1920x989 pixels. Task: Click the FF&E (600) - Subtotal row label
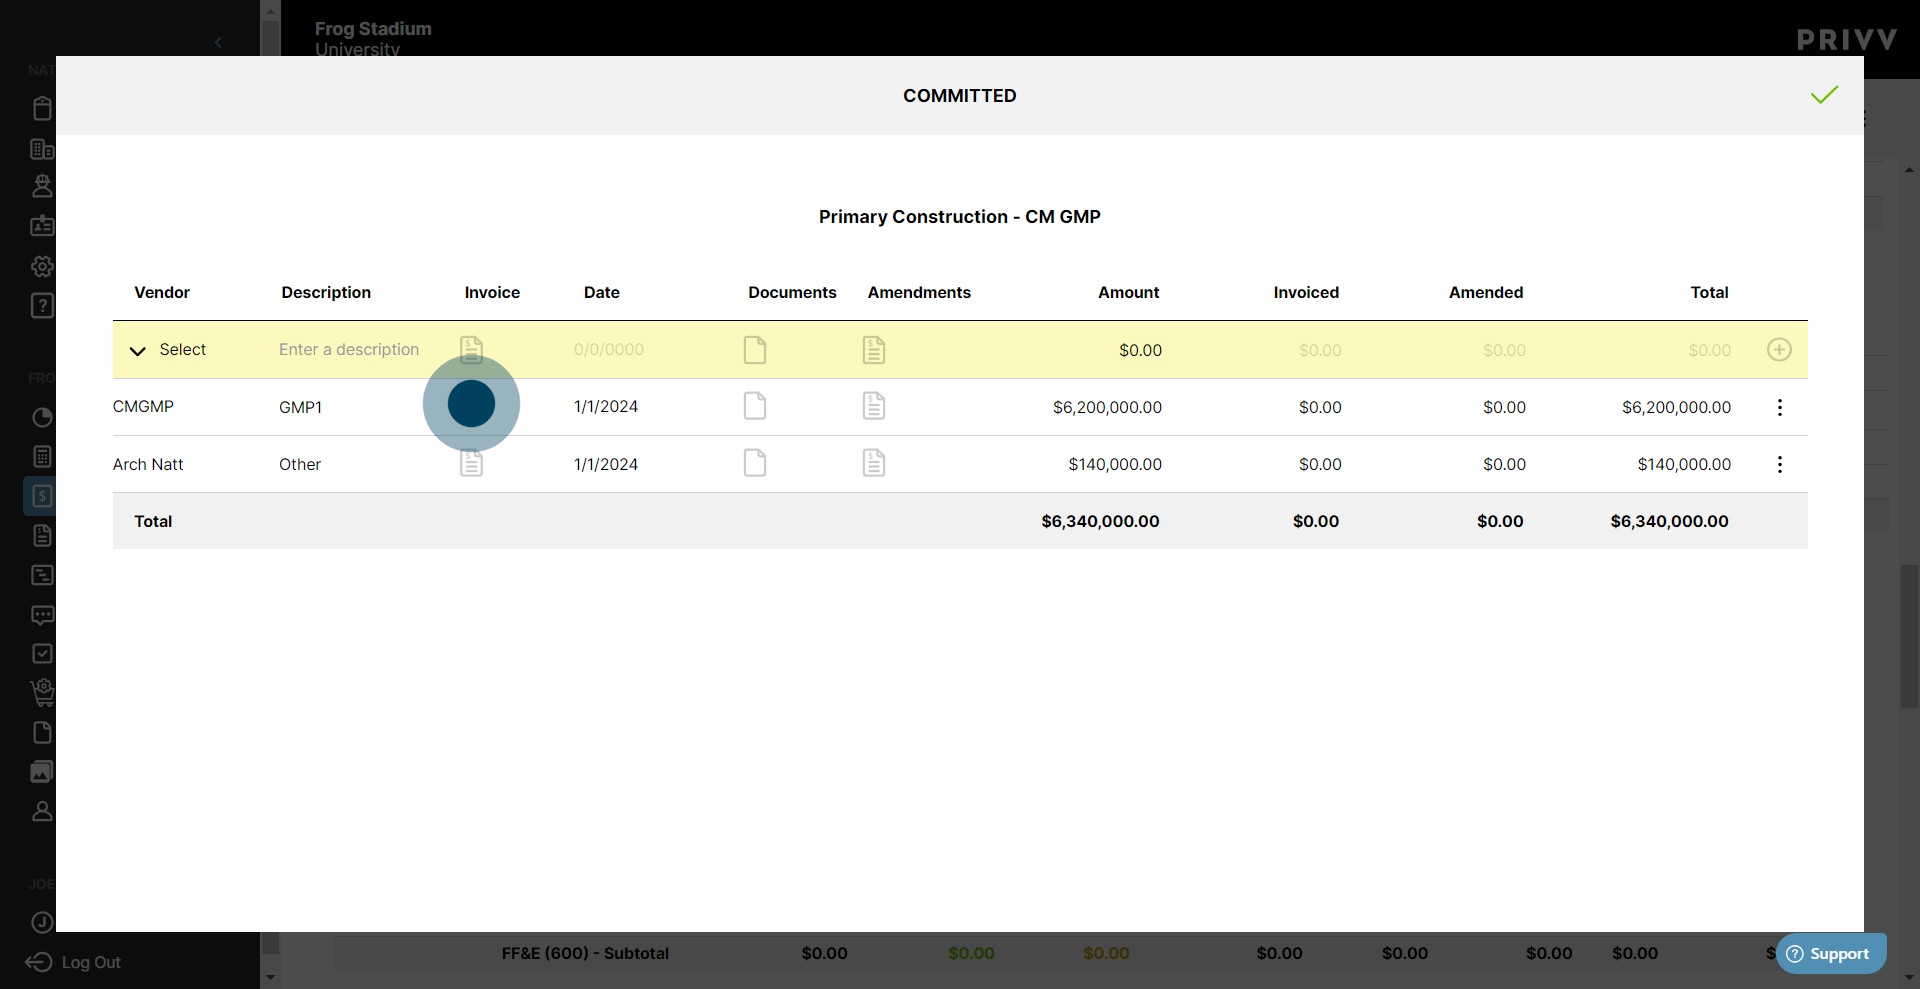(585, 953)
